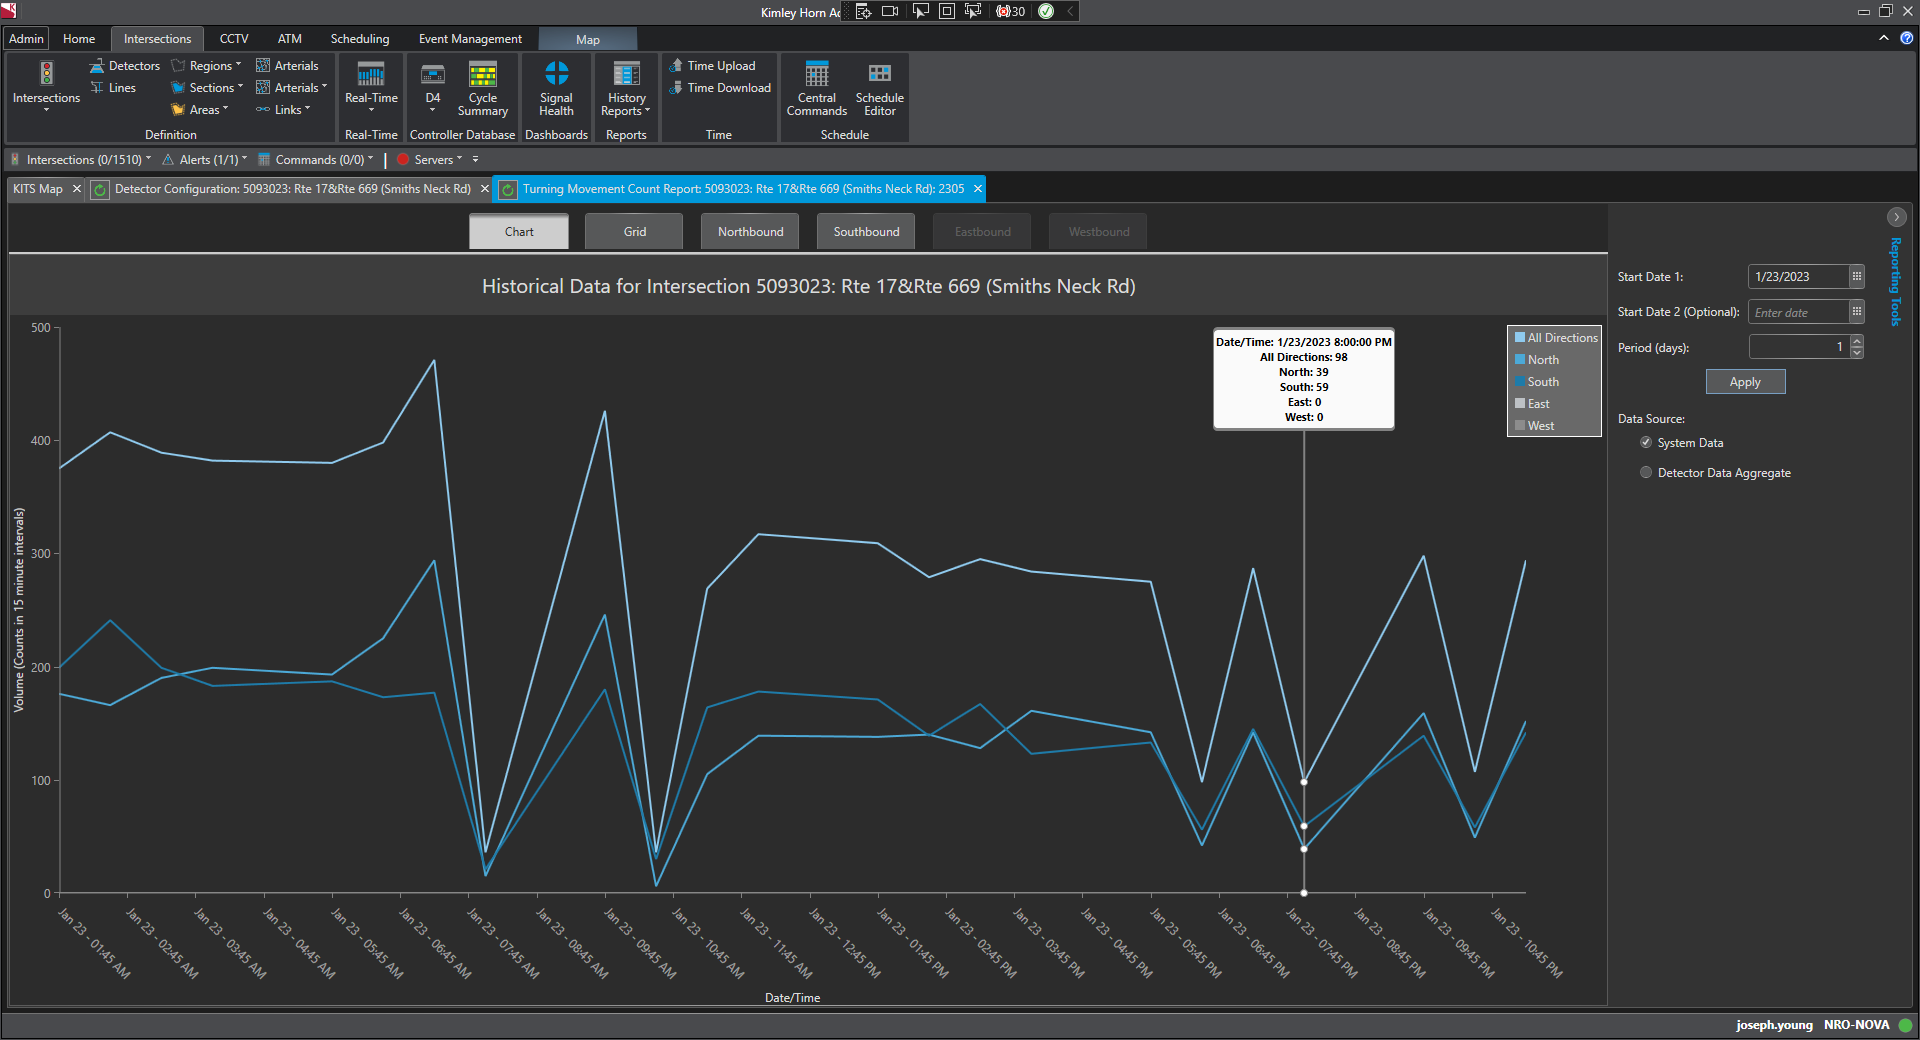
Task: Click the Detectors icon in Definition group
Action: pyautogui.click(x=97, y=66)
